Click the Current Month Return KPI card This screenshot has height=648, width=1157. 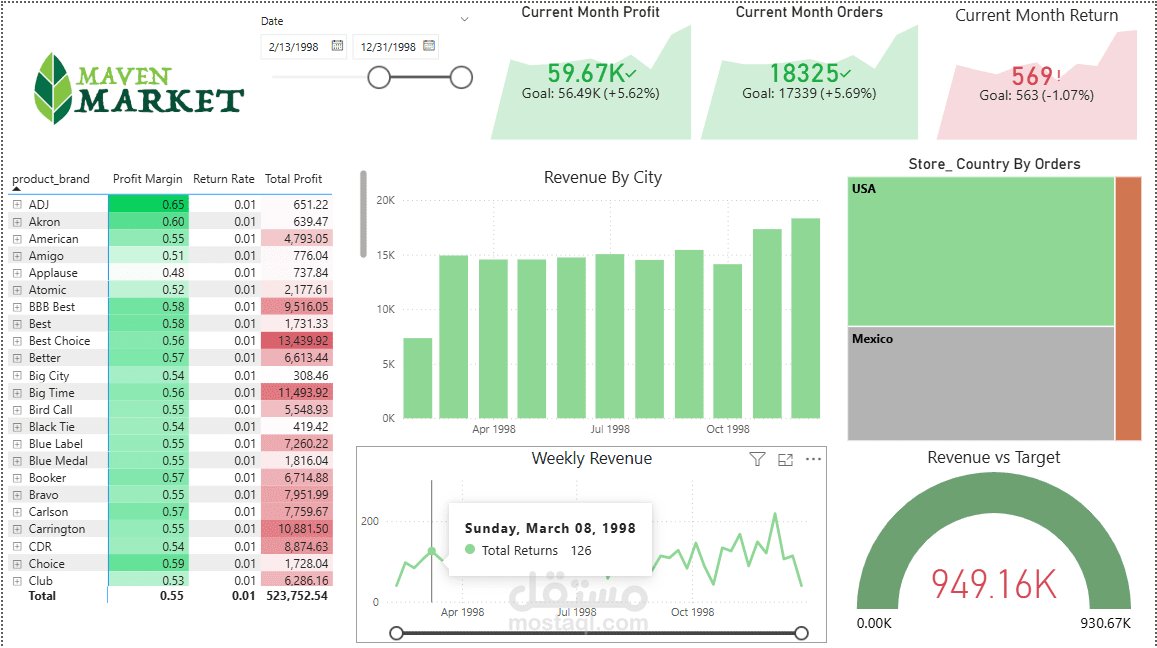click(1037, 74)
